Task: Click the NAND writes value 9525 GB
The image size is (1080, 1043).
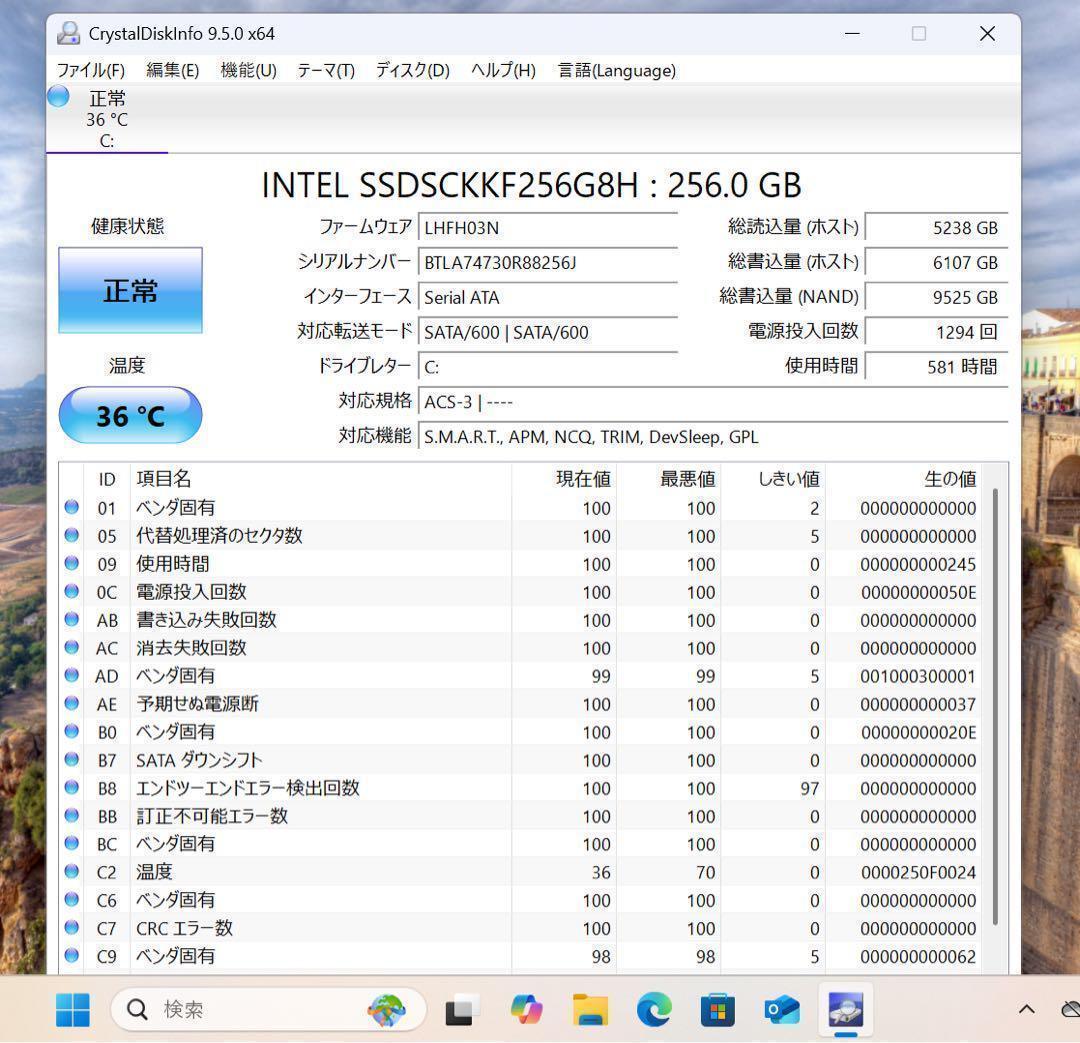Action: [937, 298]
